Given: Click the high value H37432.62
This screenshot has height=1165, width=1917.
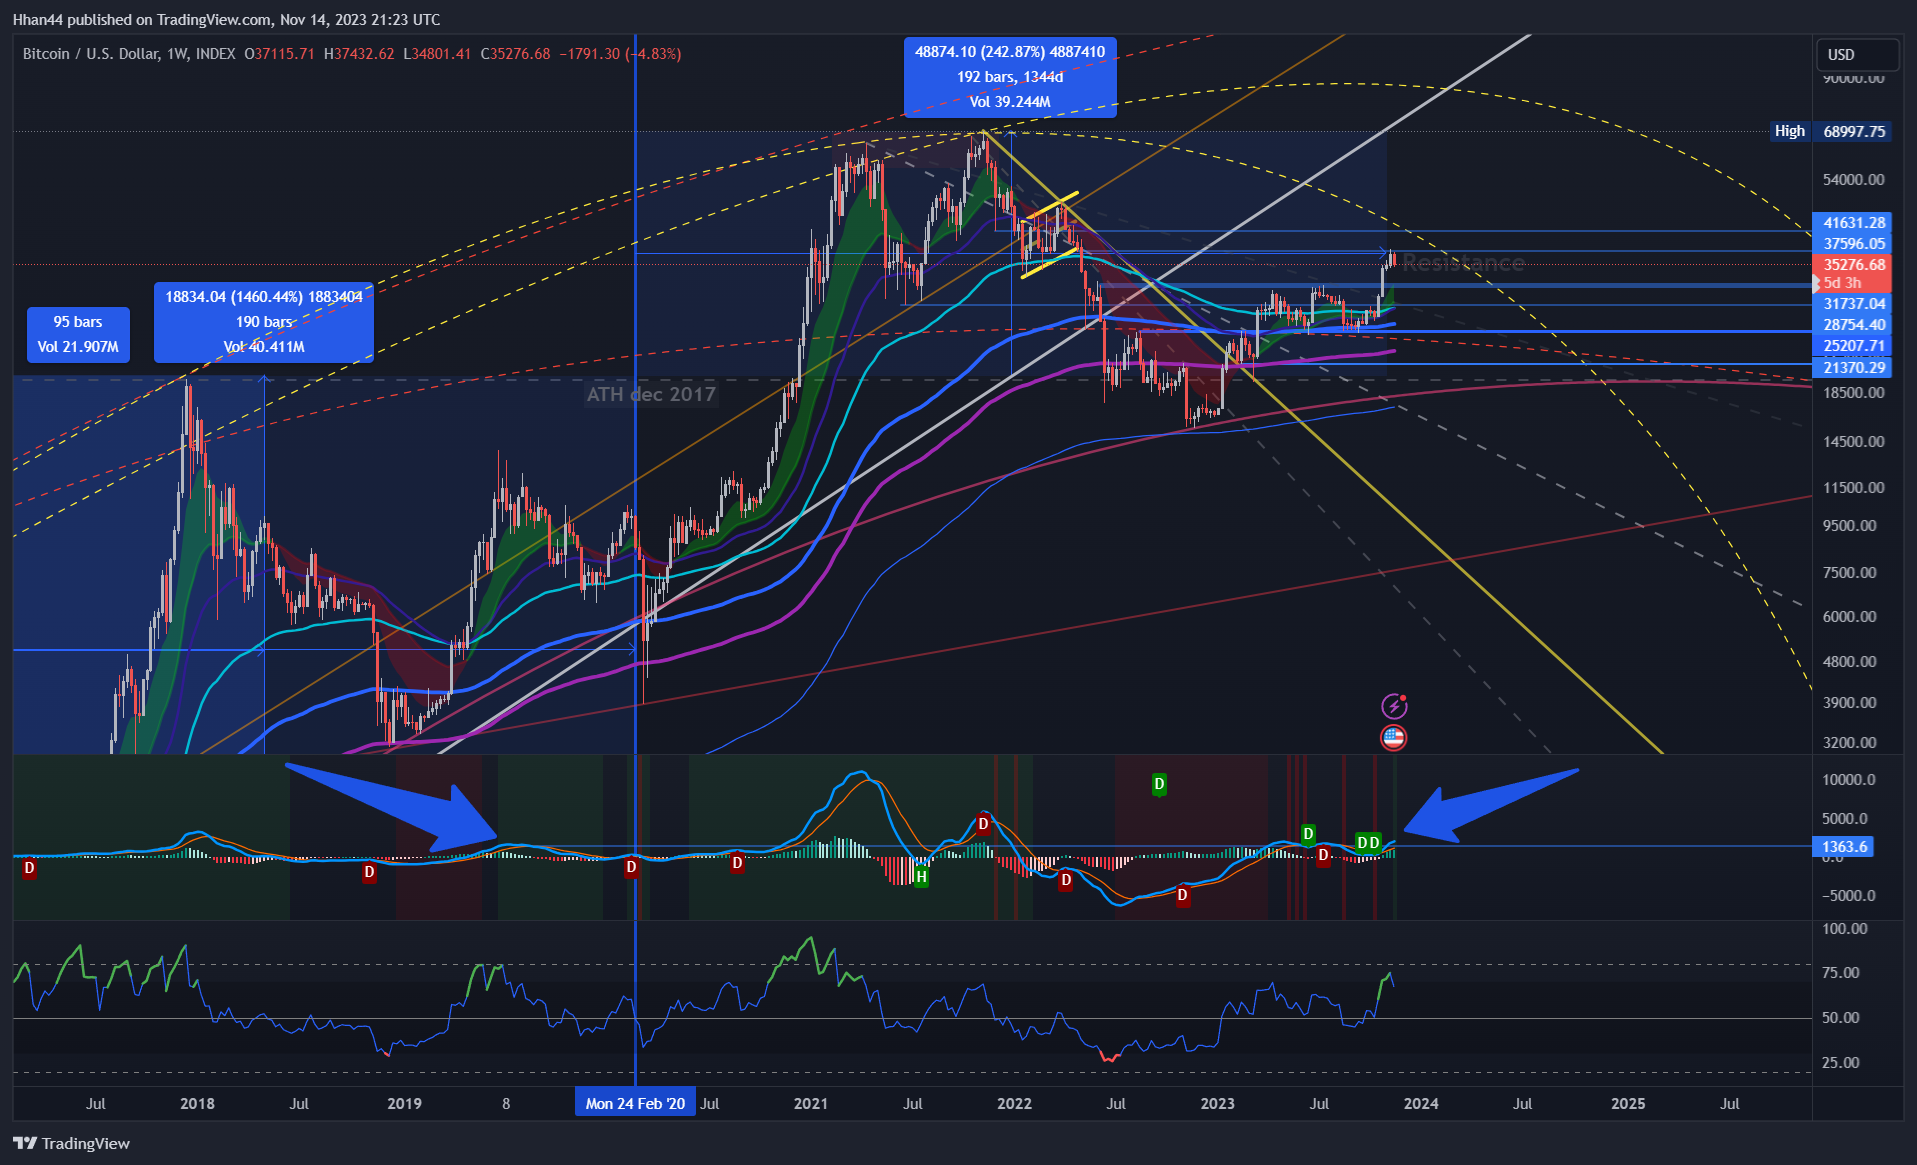Looking at the screenshot, I should point(359,54).
